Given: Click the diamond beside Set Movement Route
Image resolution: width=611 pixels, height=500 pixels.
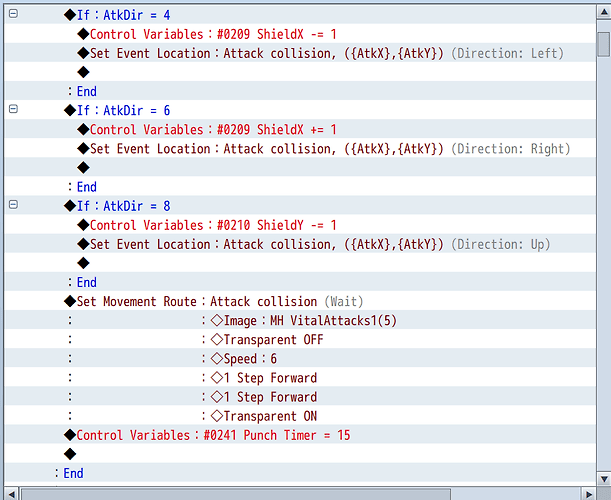Looking at the screenshot, I should click(70, 301).
